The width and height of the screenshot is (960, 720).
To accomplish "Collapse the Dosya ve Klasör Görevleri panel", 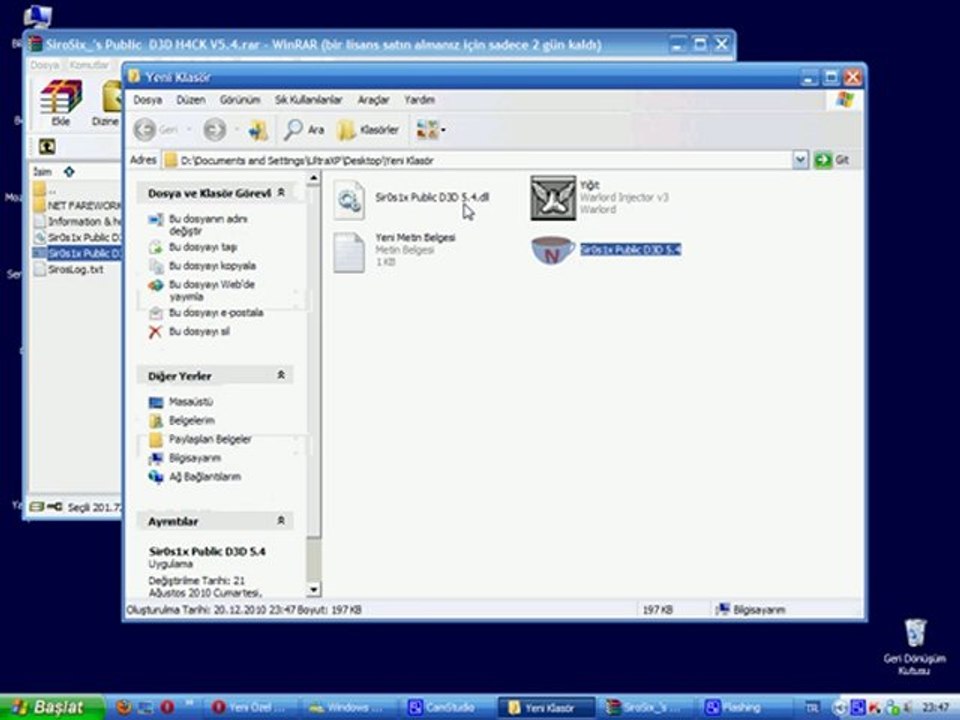I will 281,192.
